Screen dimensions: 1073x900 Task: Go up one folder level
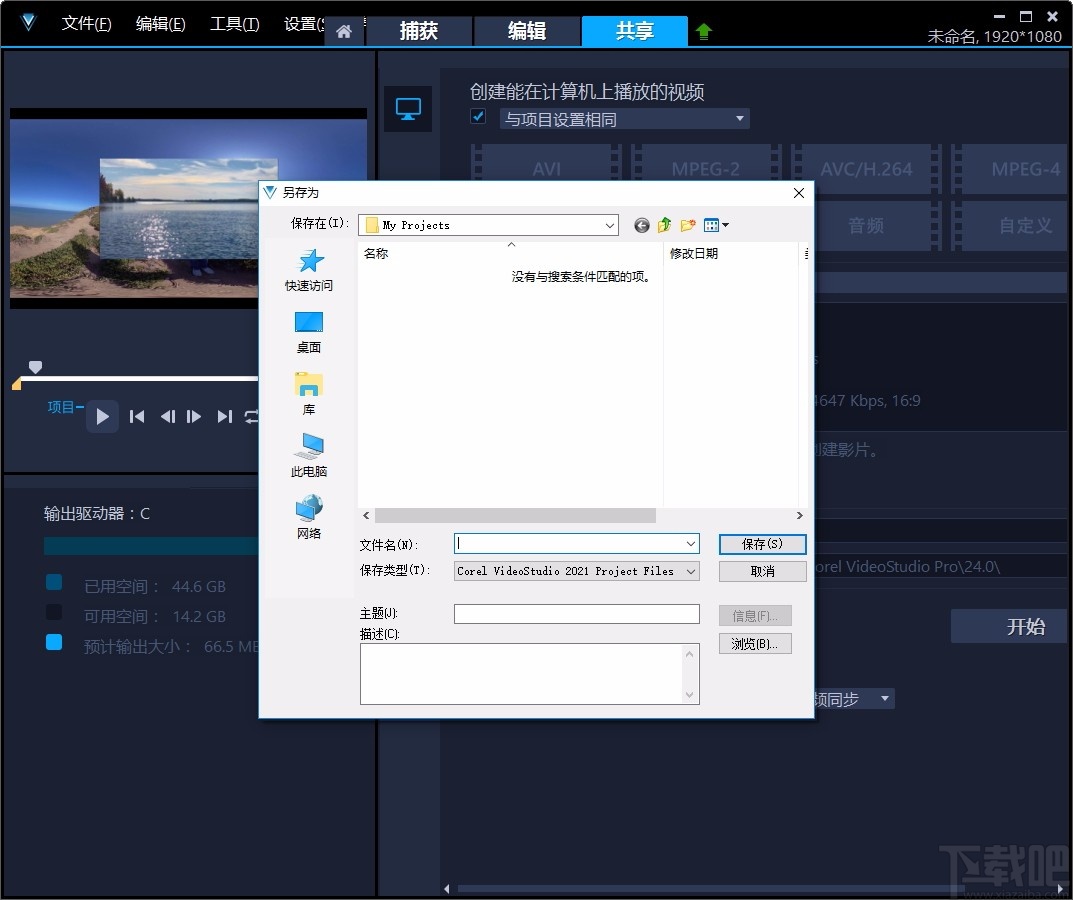click(664, 225)
